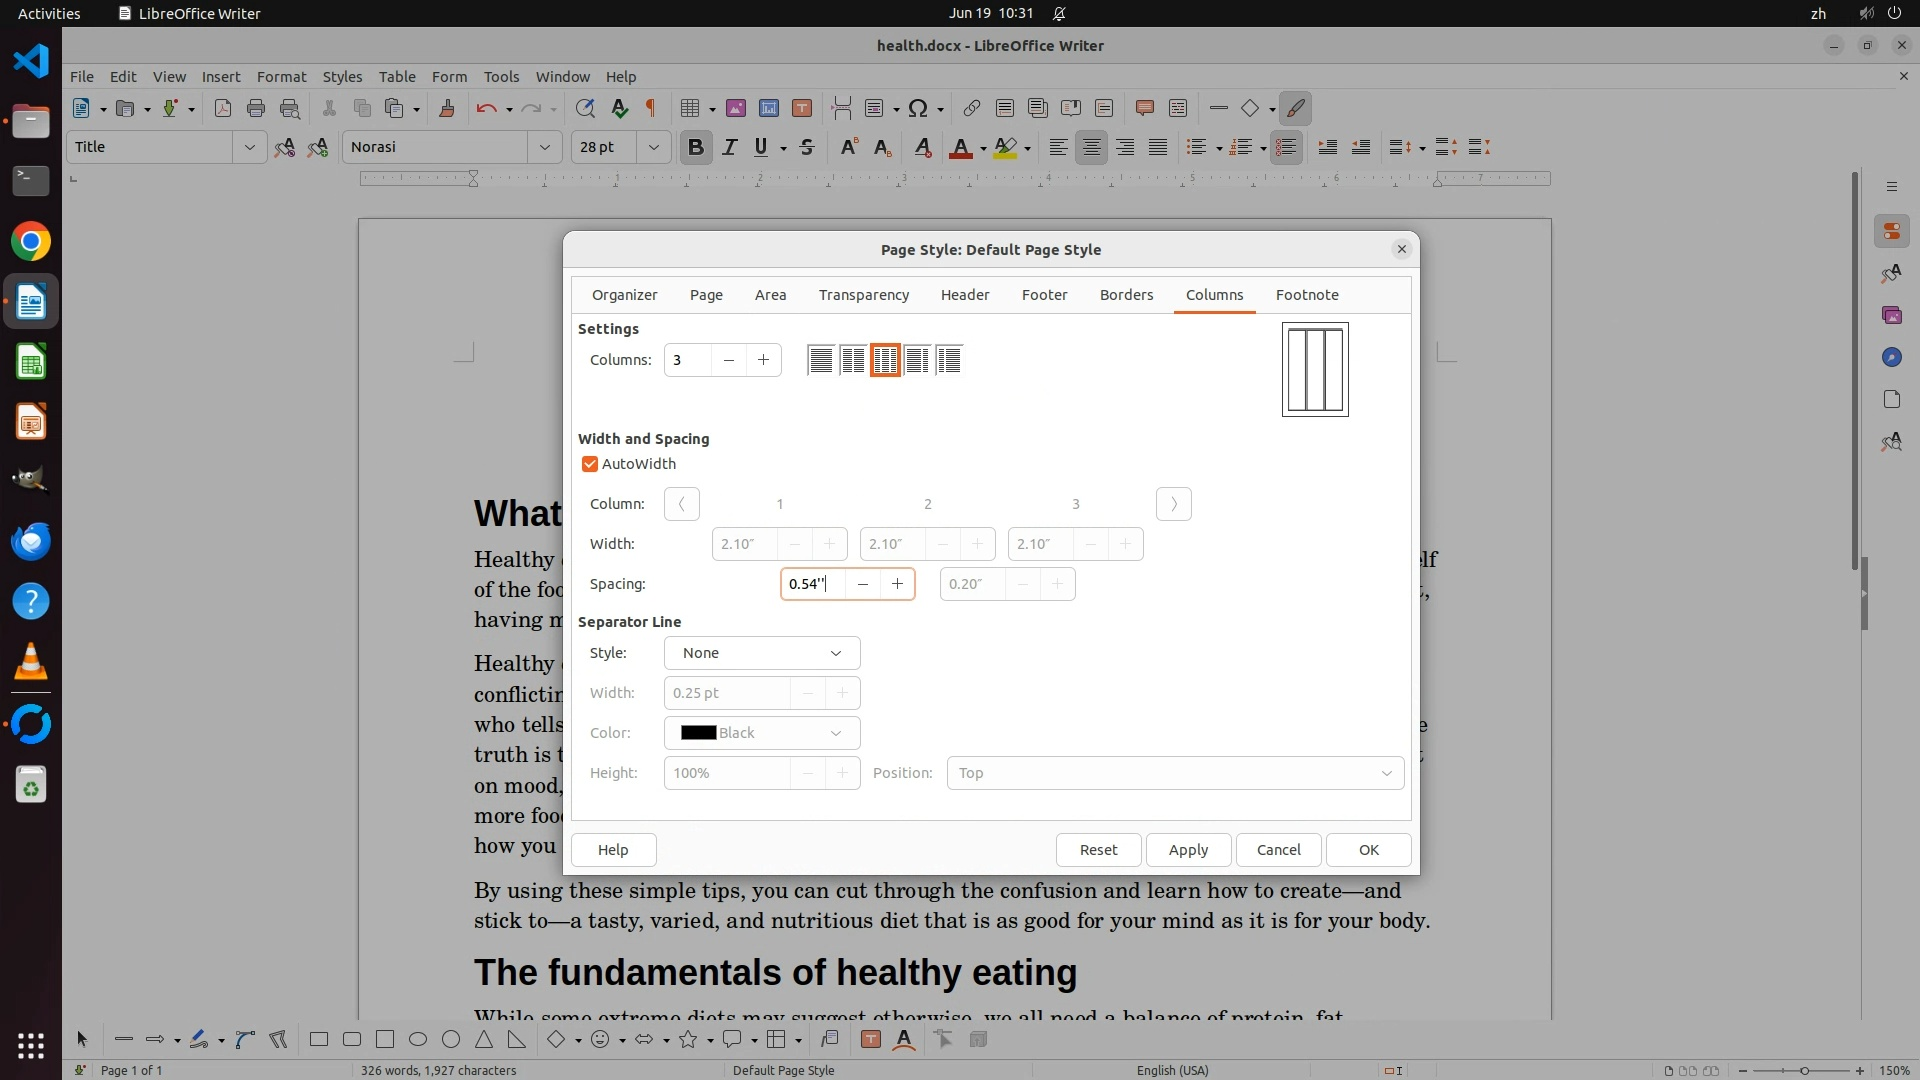Toggle Bold formatting in the toolbar
Image resolution: width=1920 pixels, height=1080 pixels.
point(696,148)
